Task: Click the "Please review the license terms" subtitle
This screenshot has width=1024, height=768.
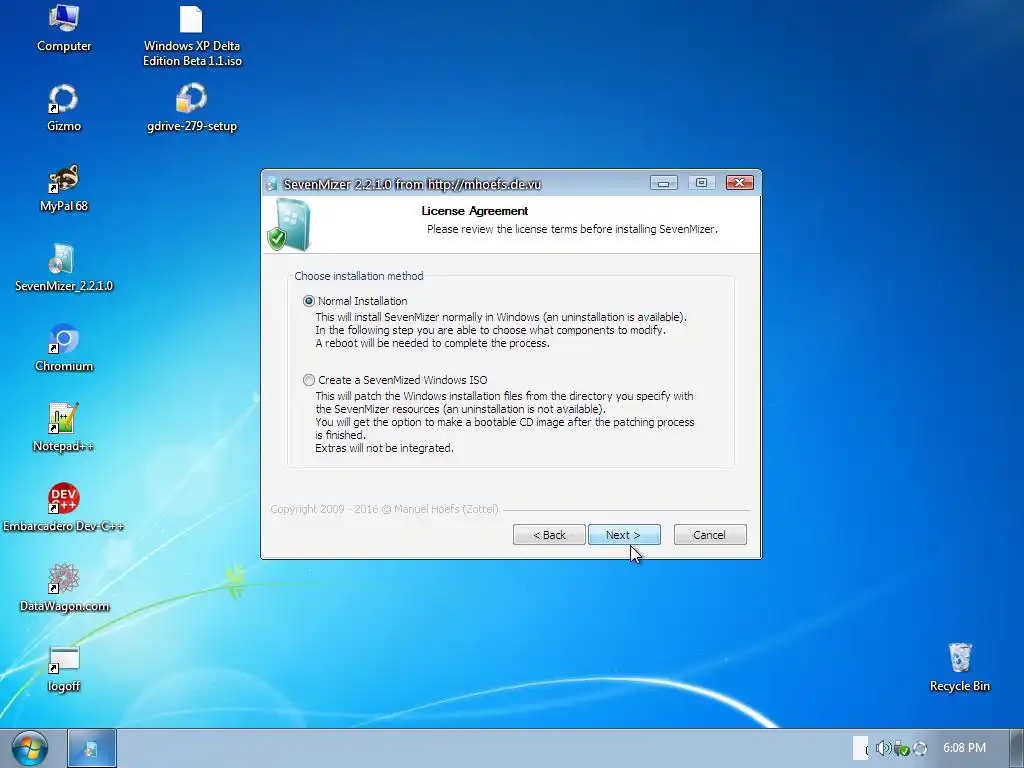Action: click(x=572, y=229)
